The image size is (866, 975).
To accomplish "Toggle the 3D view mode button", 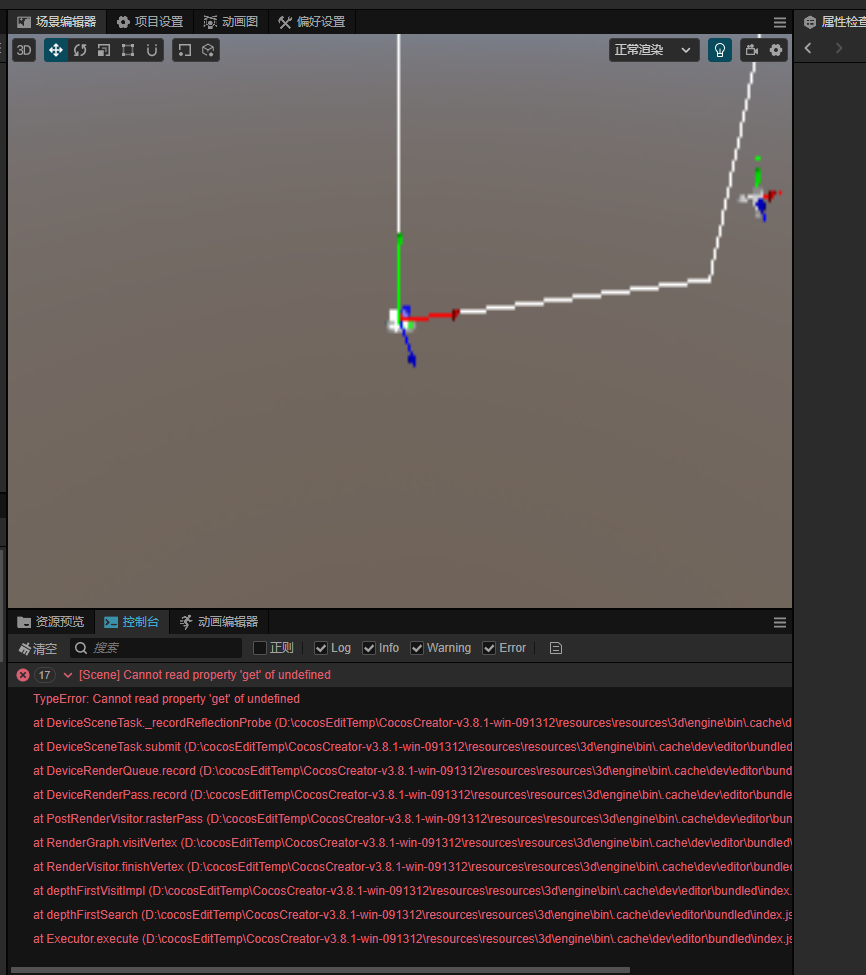I will point(24,50).
